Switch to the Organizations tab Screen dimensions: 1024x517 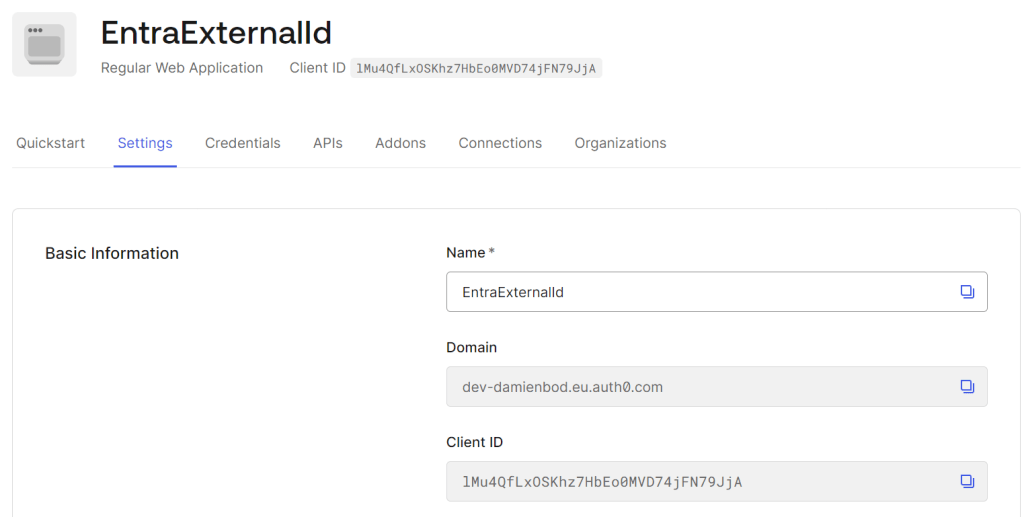tap(620, 143)
